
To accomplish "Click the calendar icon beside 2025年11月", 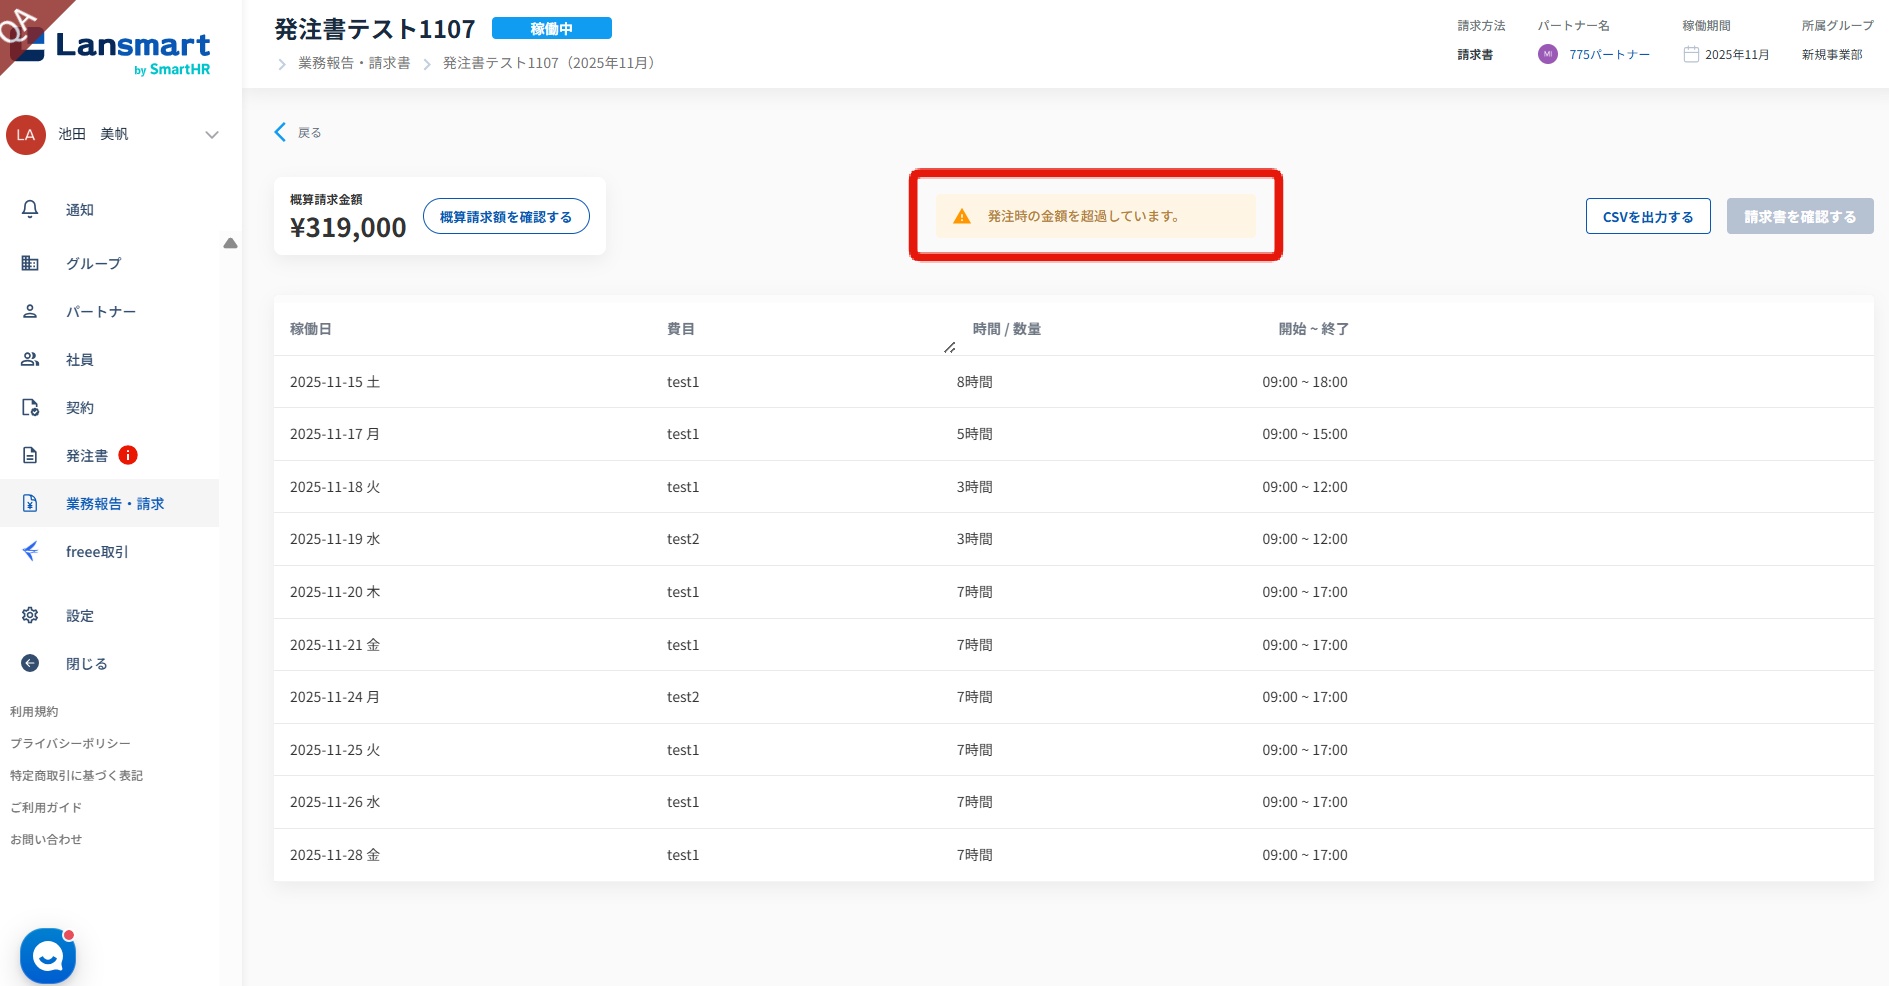I will pyautogui.click(x=1691, y=54).
